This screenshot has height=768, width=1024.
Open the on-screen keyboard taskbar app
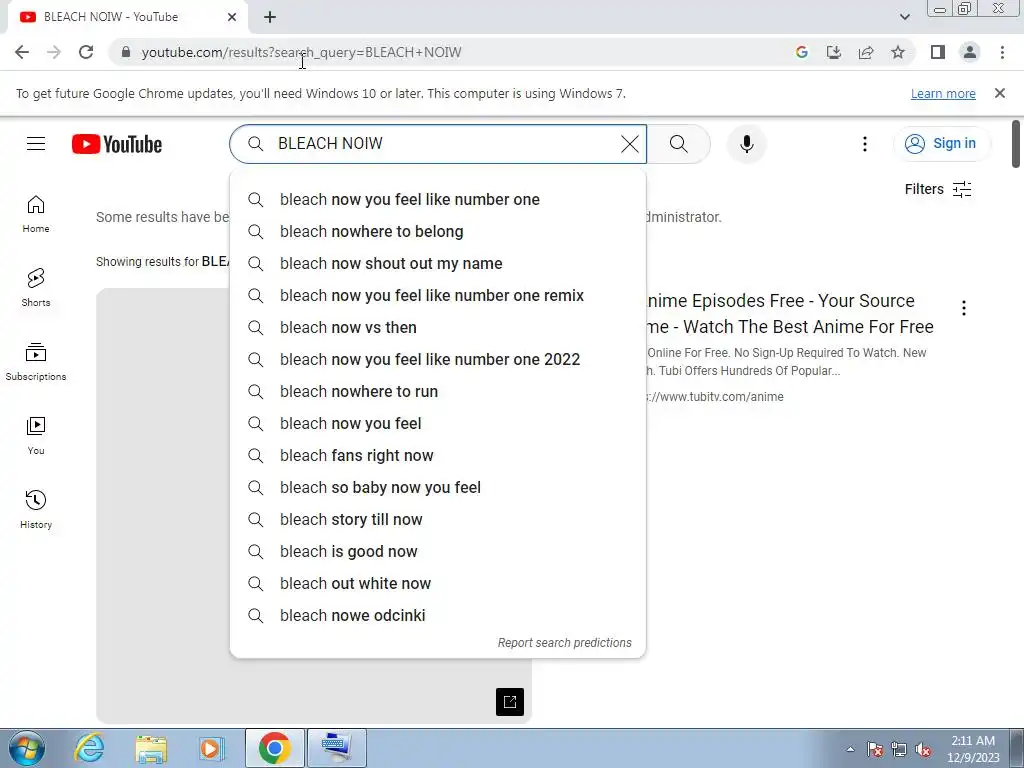coord(337,748)
